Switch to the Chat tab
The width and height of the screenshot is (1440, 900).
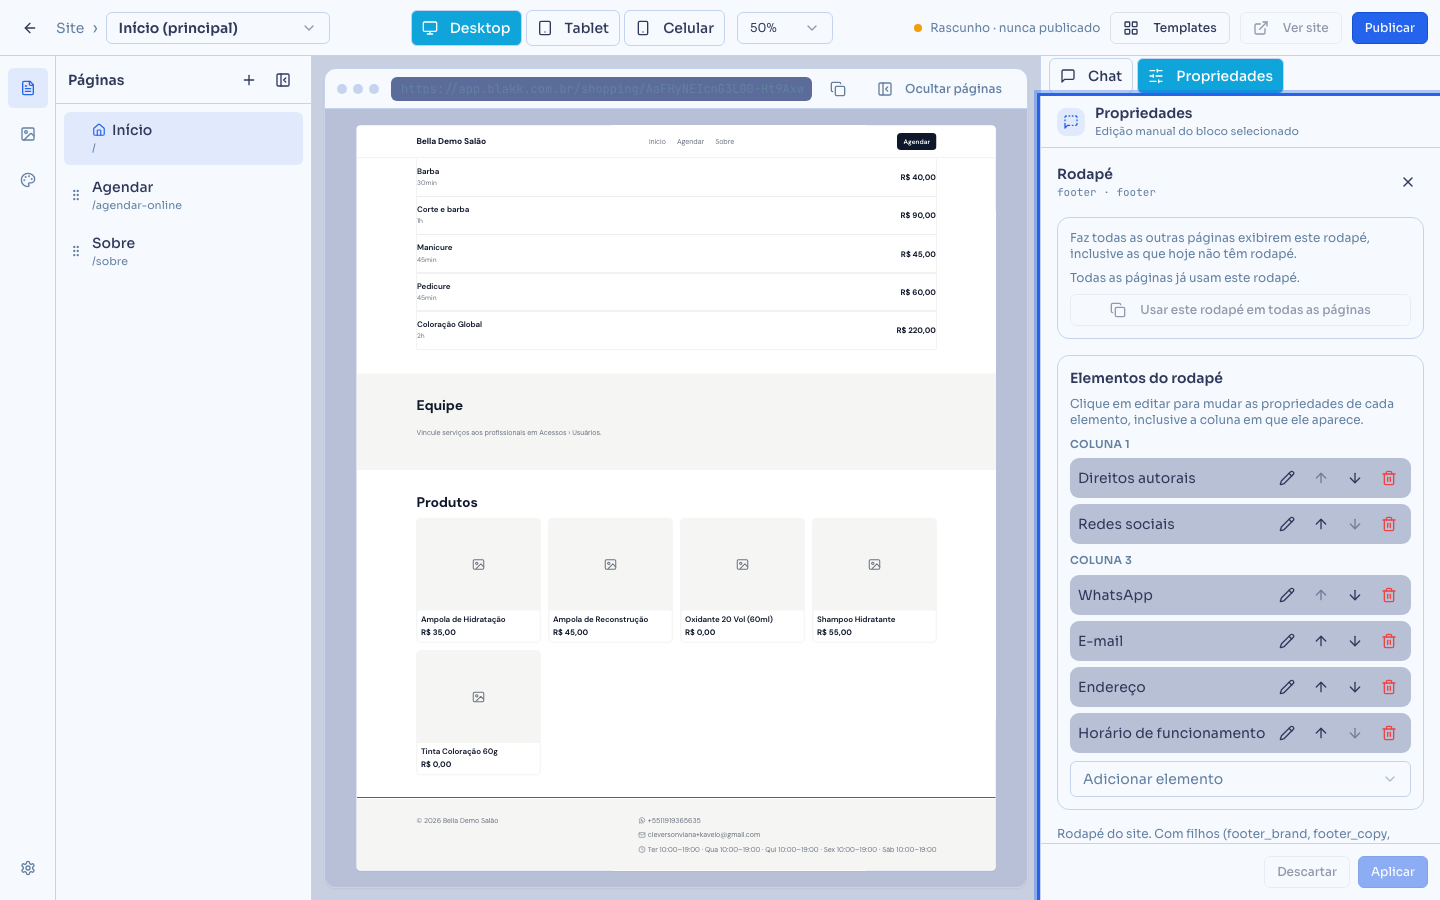pyautogui.click(x=1090, y=76)
